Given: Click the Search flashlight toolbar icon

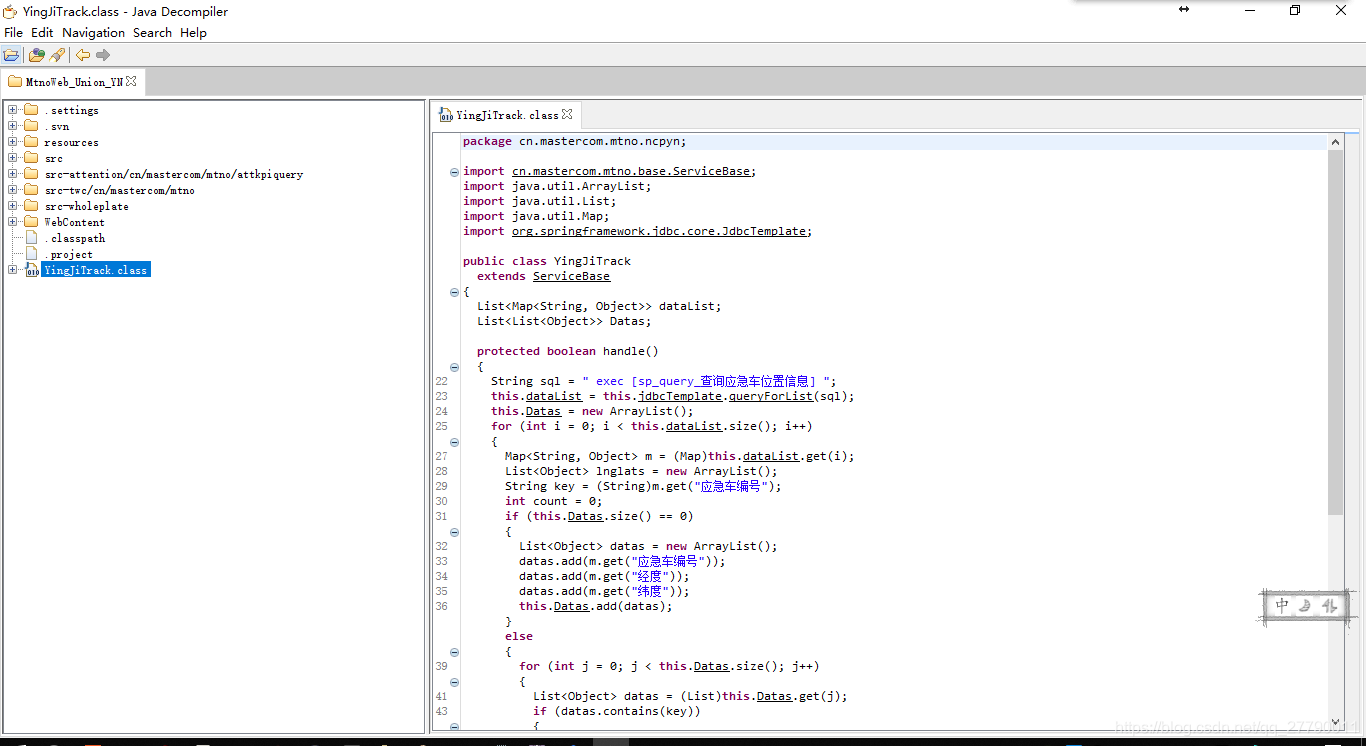Looking at the screenshot, I should coord(57,55).
